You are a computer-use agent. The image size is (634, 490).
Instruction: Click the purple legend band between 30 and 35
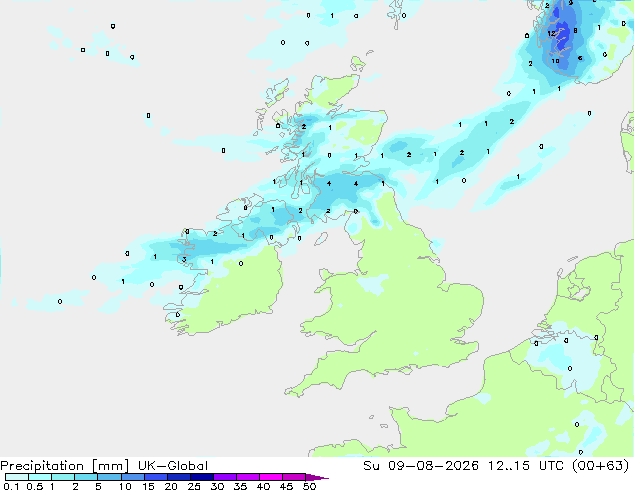tap(224, 477)
